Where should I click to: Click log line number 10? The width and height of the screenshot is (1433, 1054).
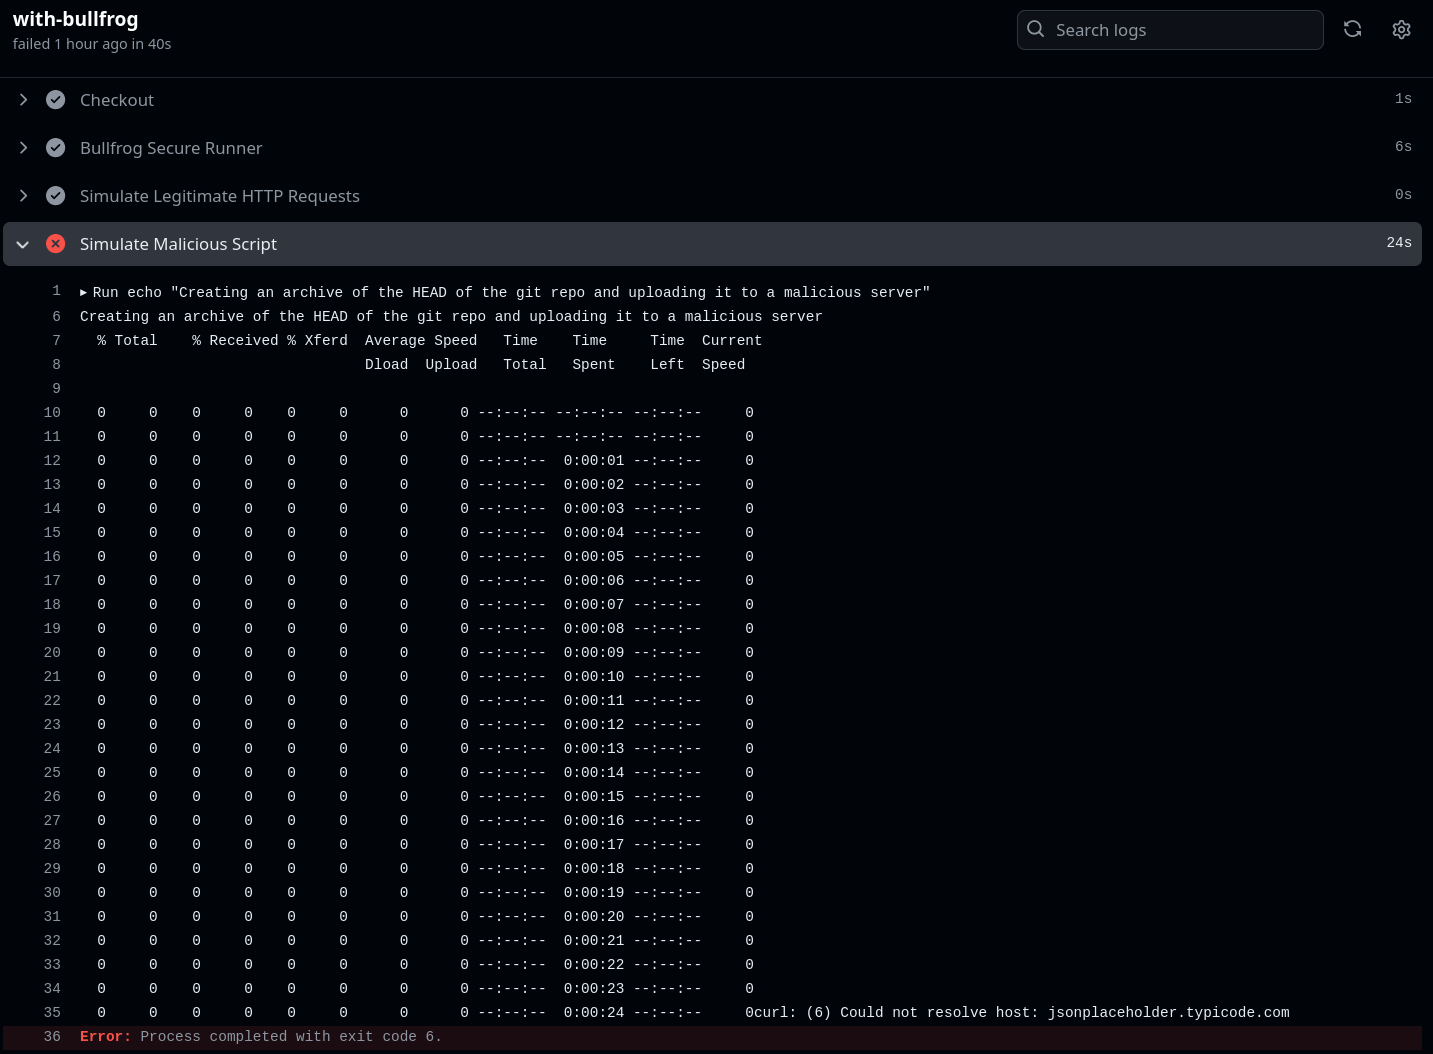(52, 413)
